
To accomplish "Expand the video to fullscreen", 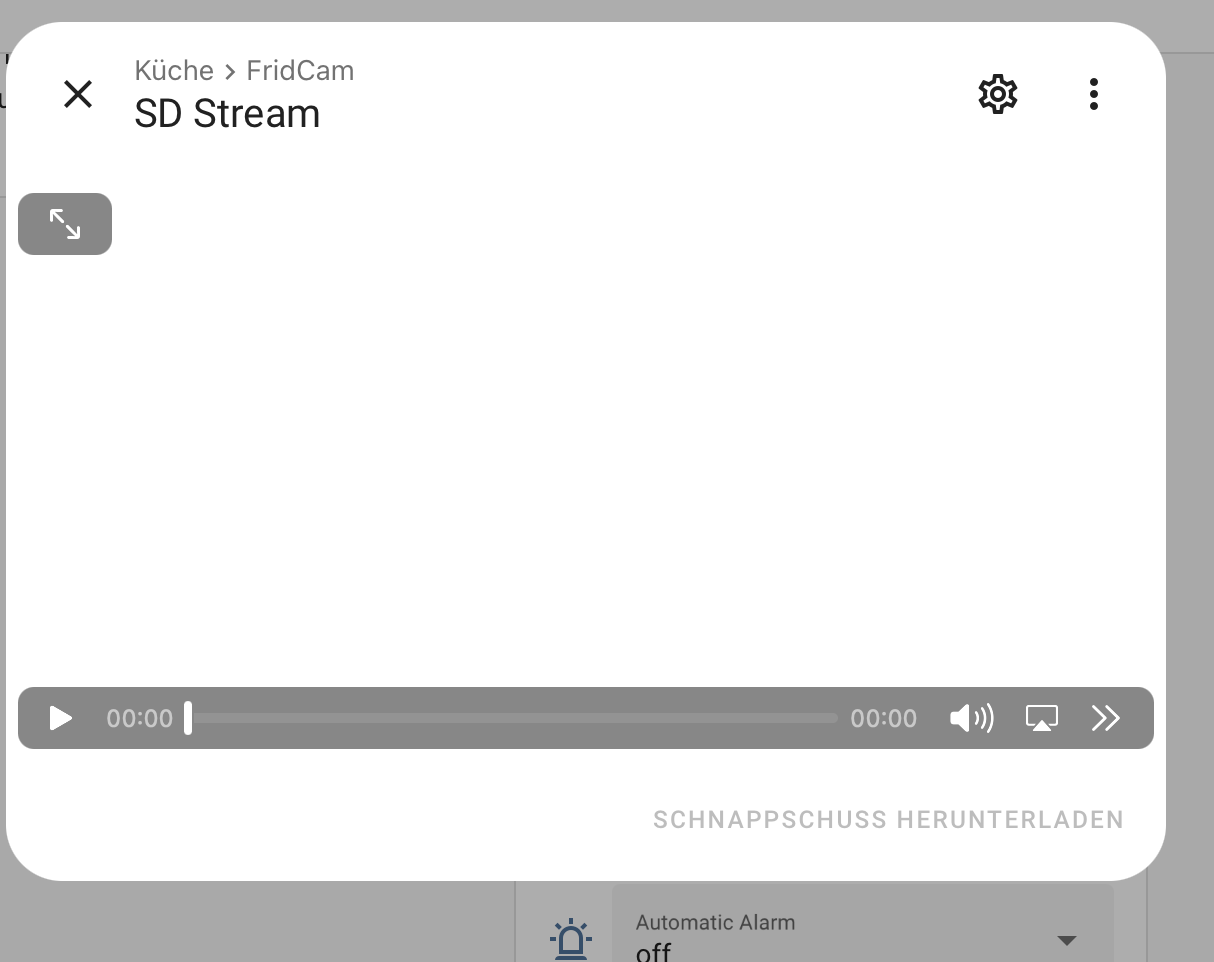I will click(x=65, y=224).
